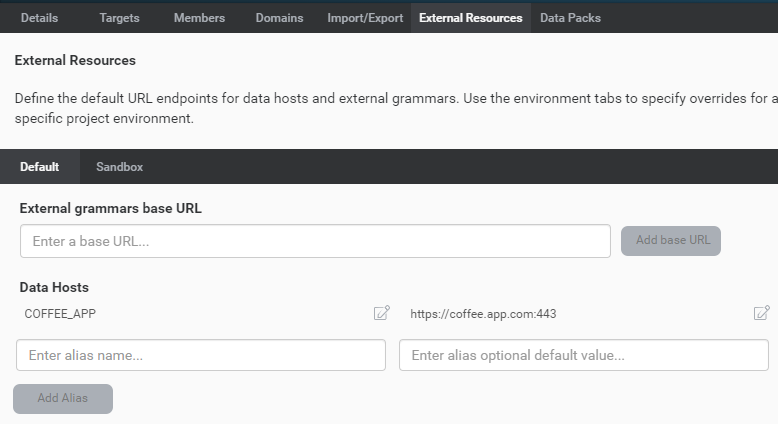
Task: Switch to the Targets tab
Action: (120, 18)
